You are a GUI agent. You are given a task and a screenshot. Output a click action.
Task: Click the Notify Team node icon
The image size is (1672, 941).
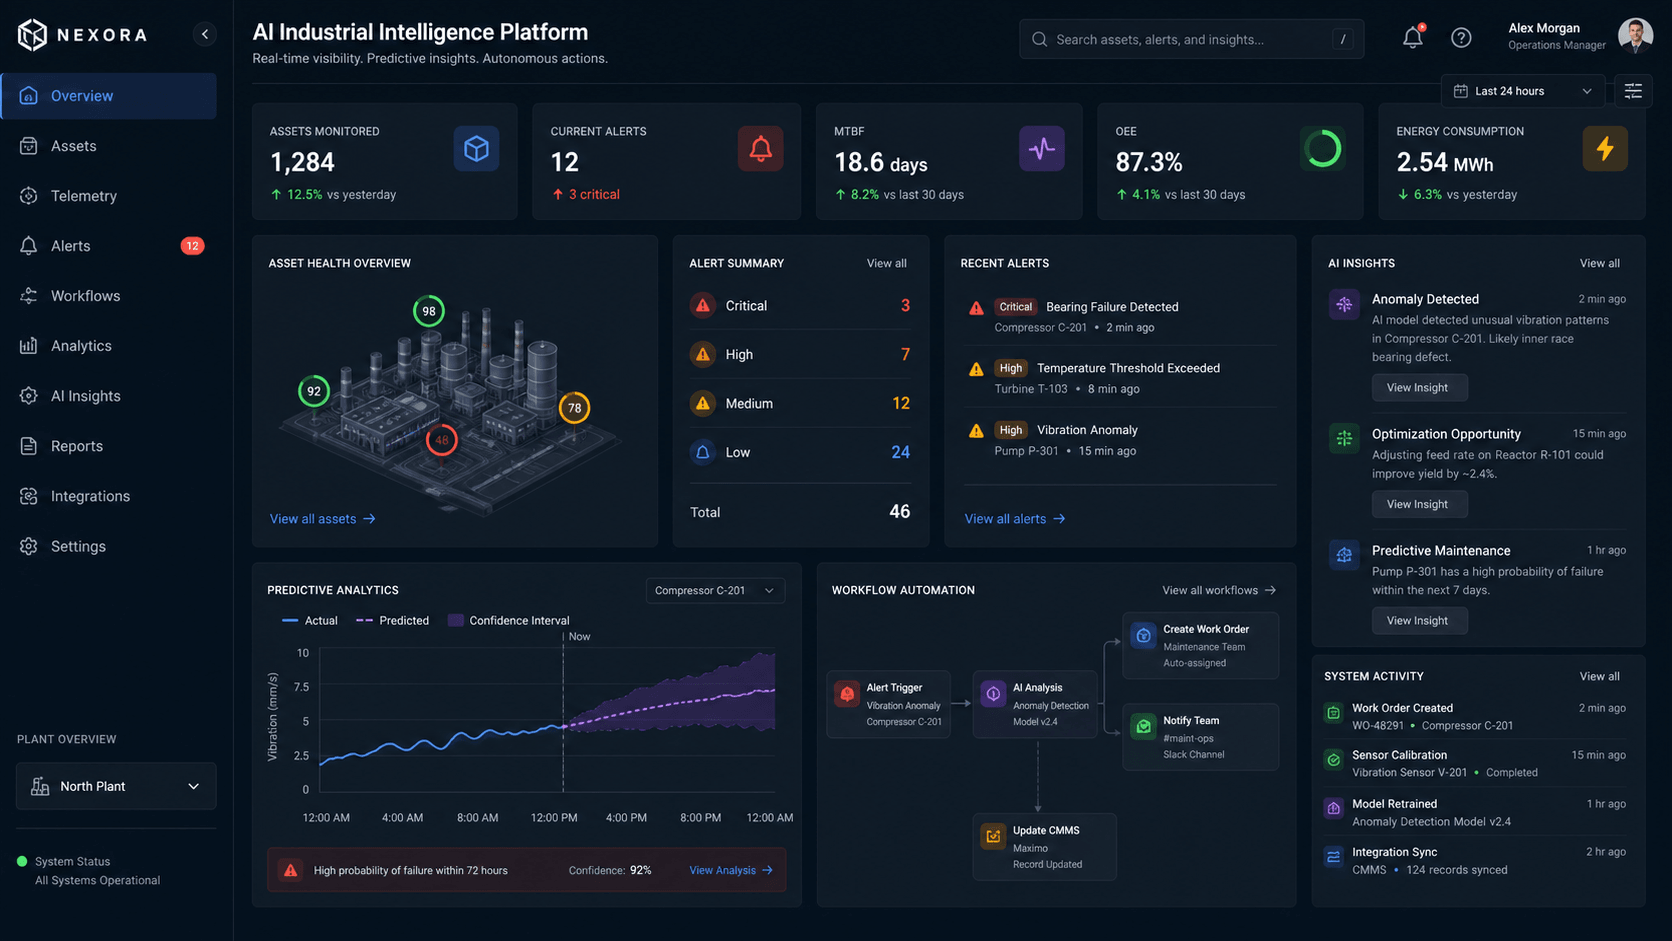pos(1143,727)
